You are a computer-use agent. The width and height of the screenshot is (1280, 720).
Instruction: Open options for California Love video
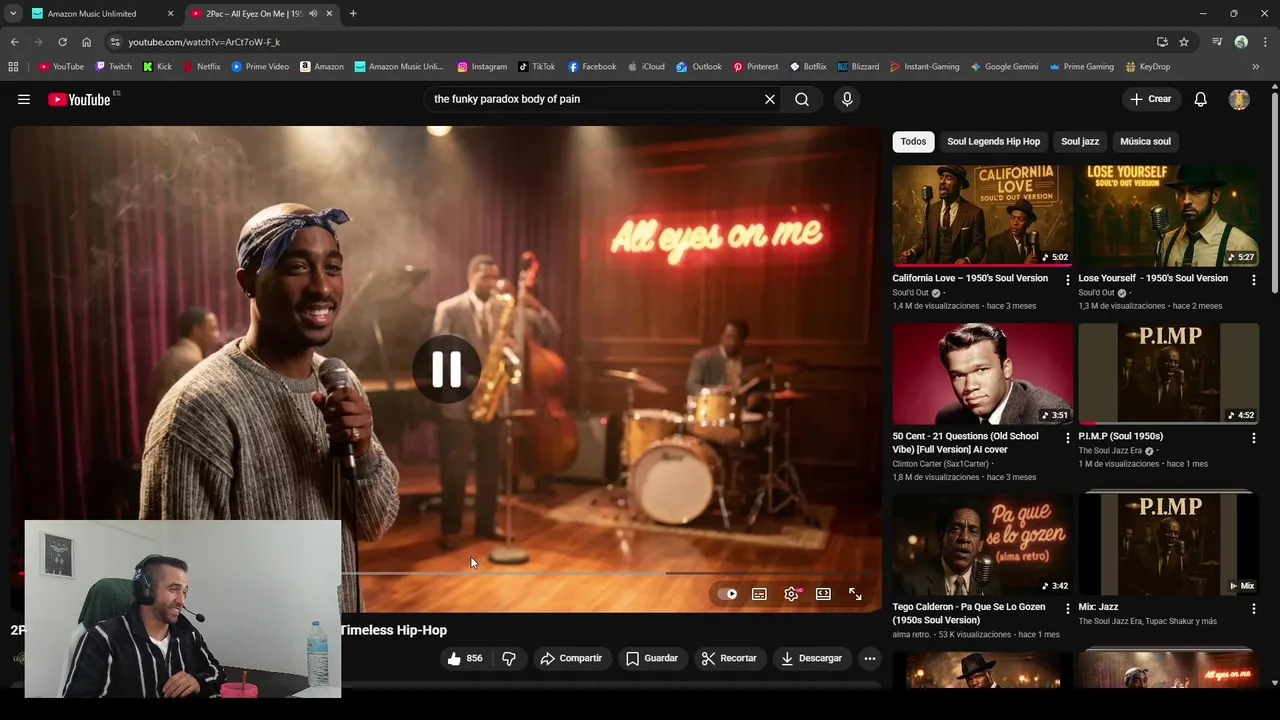pos(1067,280)
